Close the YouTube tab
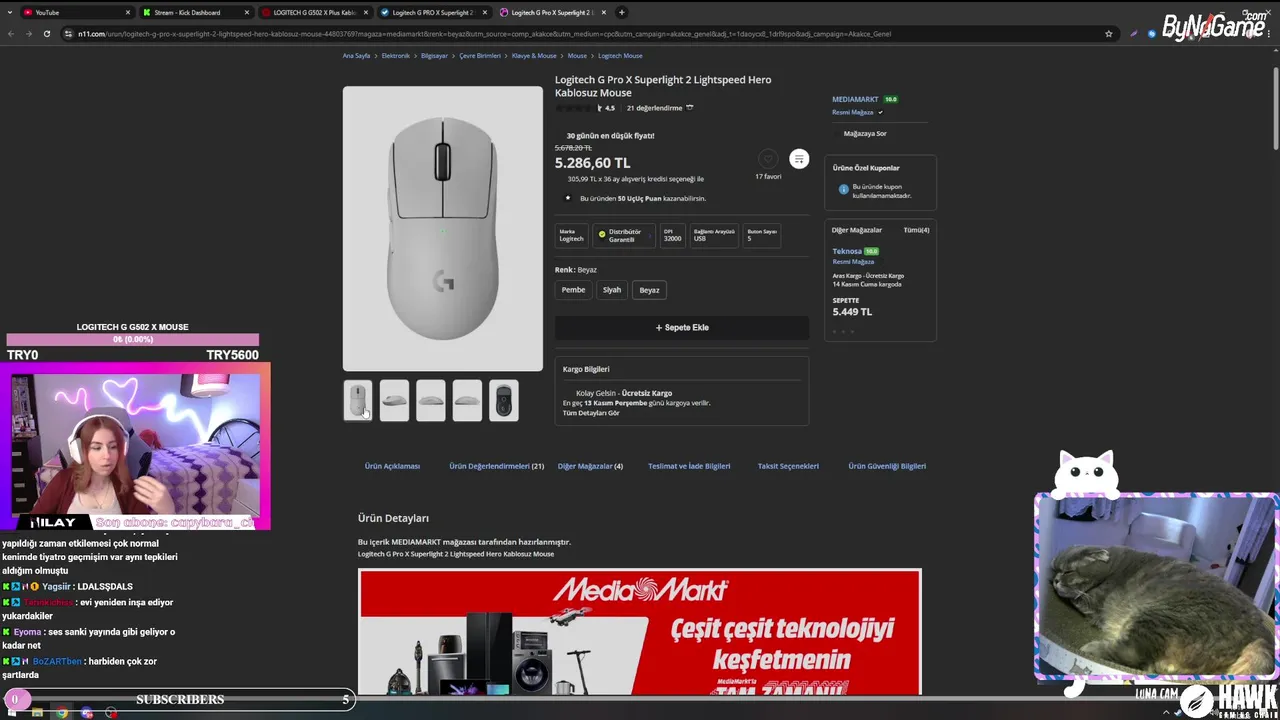Image resolution: width=1280 pixels, height=720 pixels. click(128, 12)
